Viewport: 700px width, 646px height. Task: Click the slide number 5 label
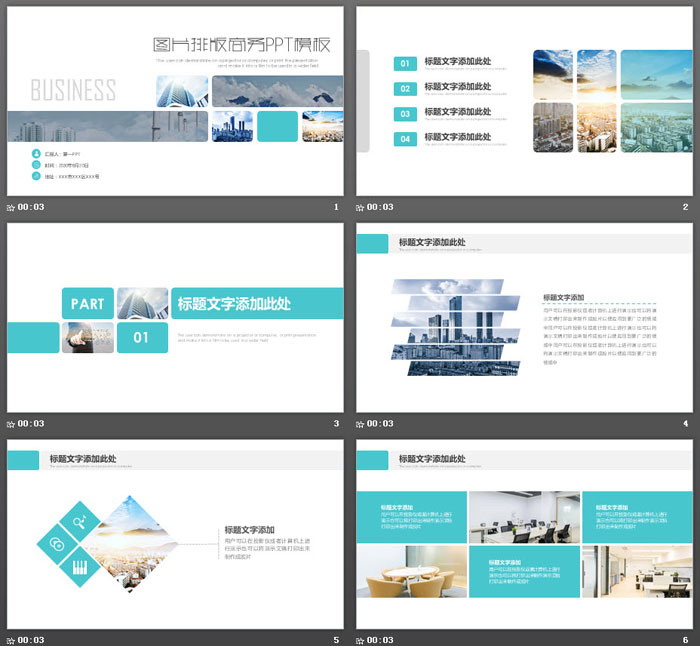coord(336,640)
